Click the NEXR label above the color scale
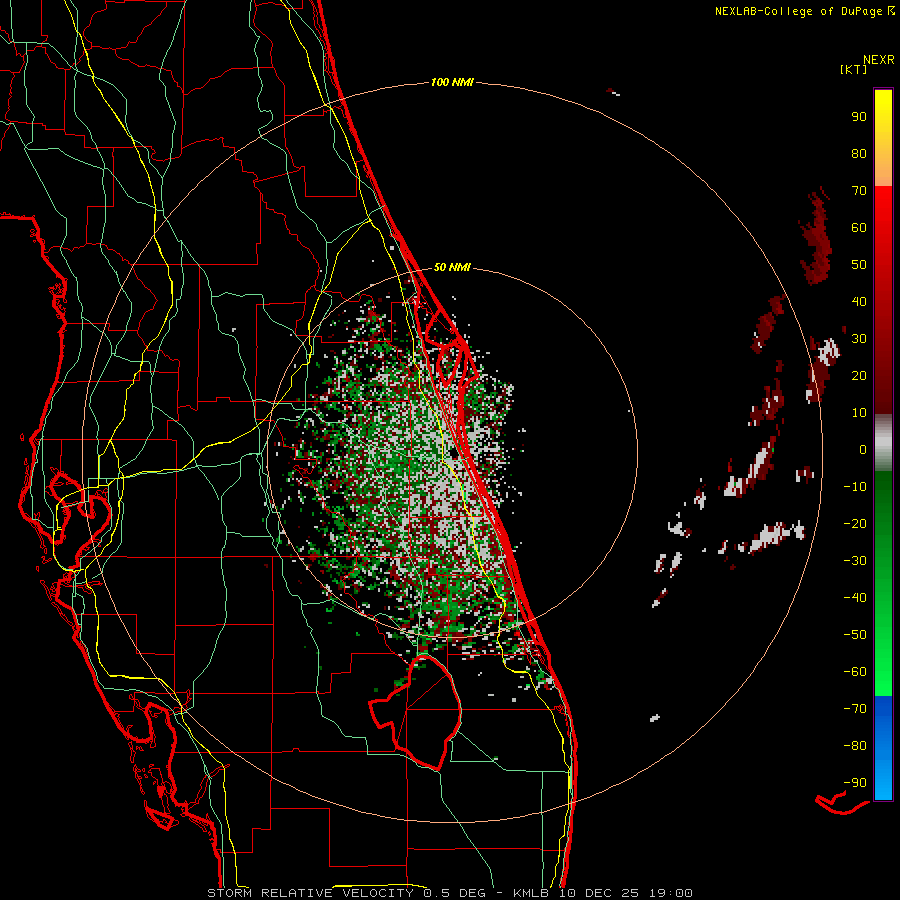900x900 pixels. [879, 60]
